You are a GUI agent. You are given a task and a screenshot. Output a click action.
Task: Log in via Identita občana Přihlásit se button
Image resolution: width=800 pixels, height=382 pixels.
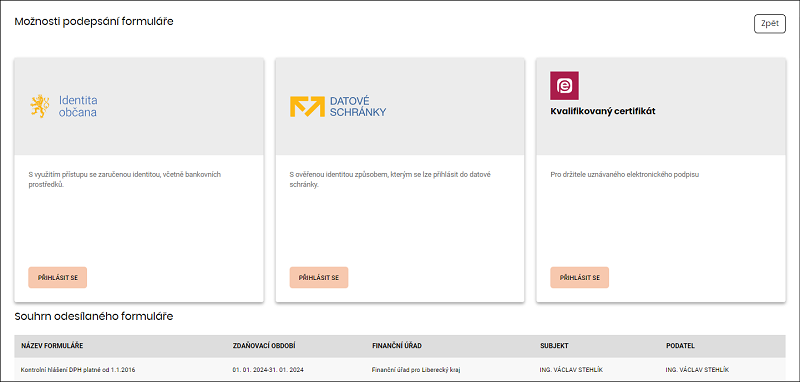pyautogui.click(x=58, y=277)
